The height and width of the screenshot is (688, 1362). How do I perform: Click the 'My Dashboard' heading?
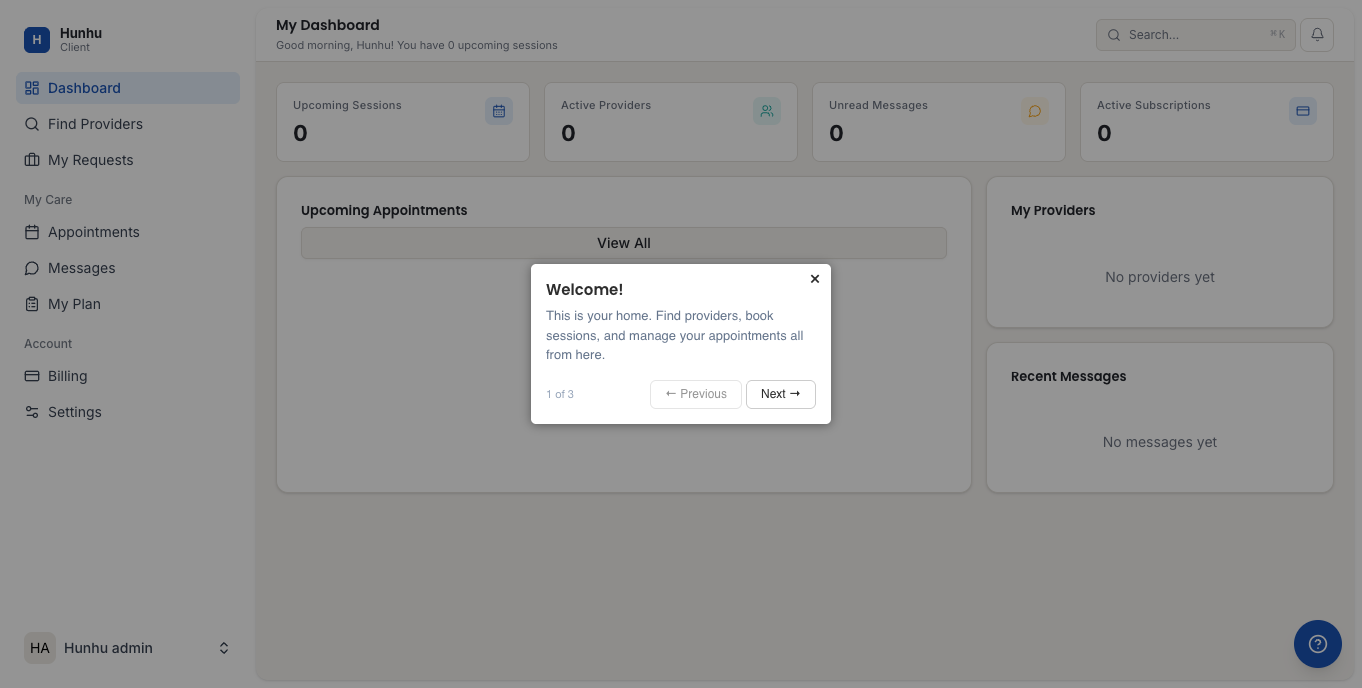click(328, 25)
